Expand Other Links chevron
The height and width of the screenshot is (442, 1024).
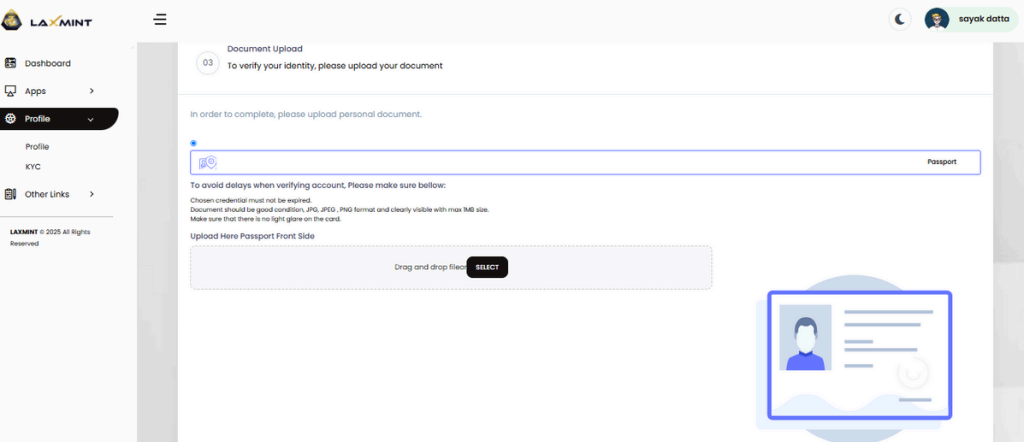pyautogui.click(x=92, y=194)
